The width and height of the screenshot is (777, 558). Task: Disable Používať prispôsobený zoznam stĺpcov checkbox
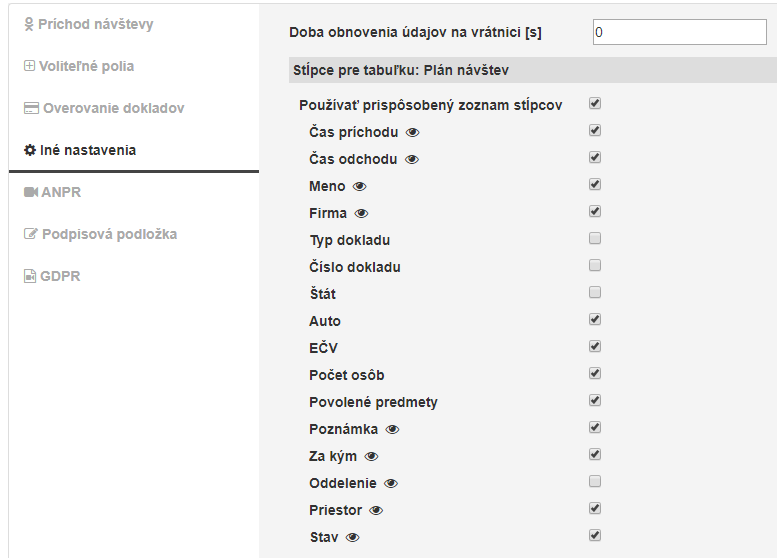click(x=595, y=103)
